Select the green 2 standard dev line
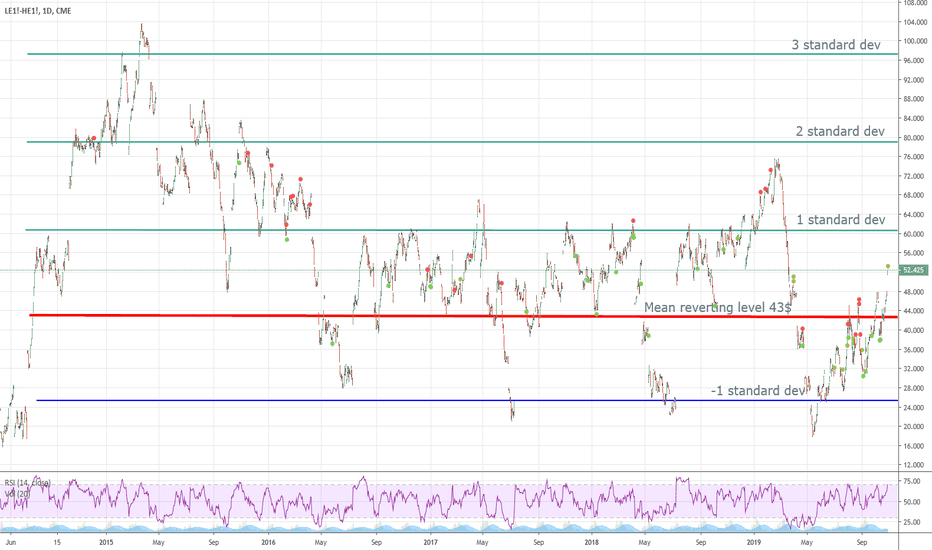The image size is (932, 550). 462,142
